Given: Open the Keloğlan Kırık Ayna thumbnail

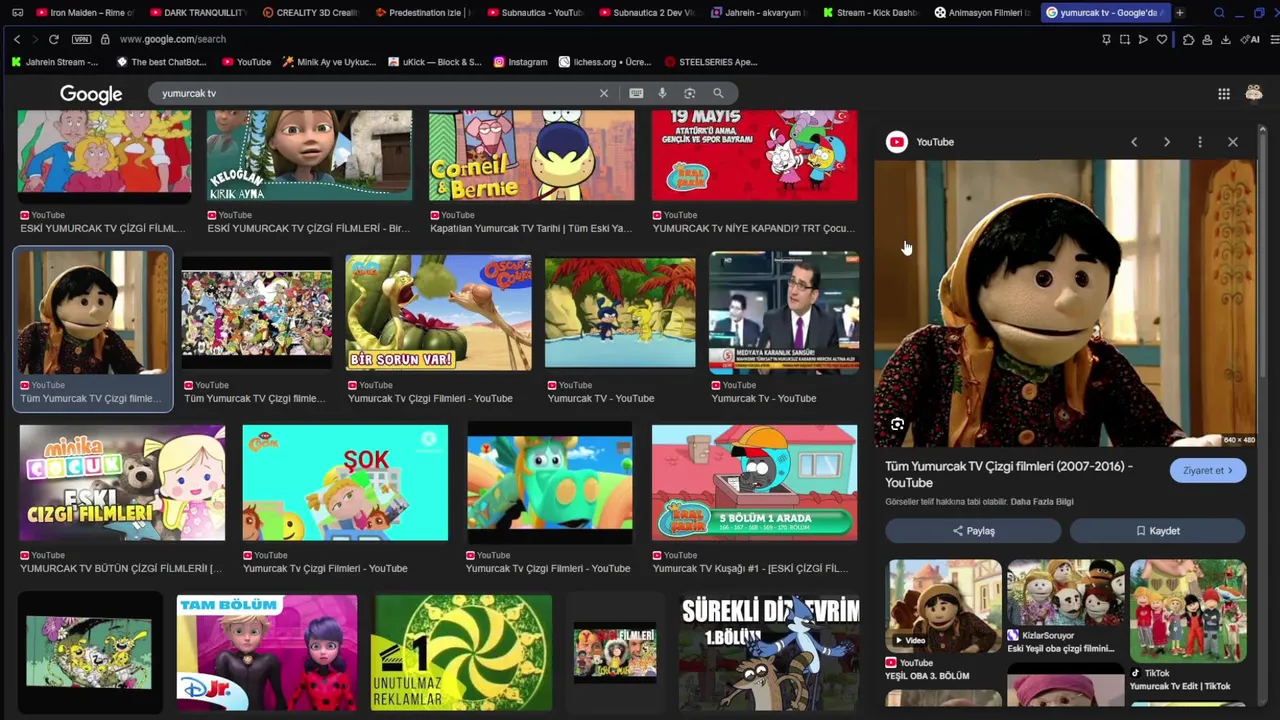Looking at the screenshot, I should click(x=309, y=156).
